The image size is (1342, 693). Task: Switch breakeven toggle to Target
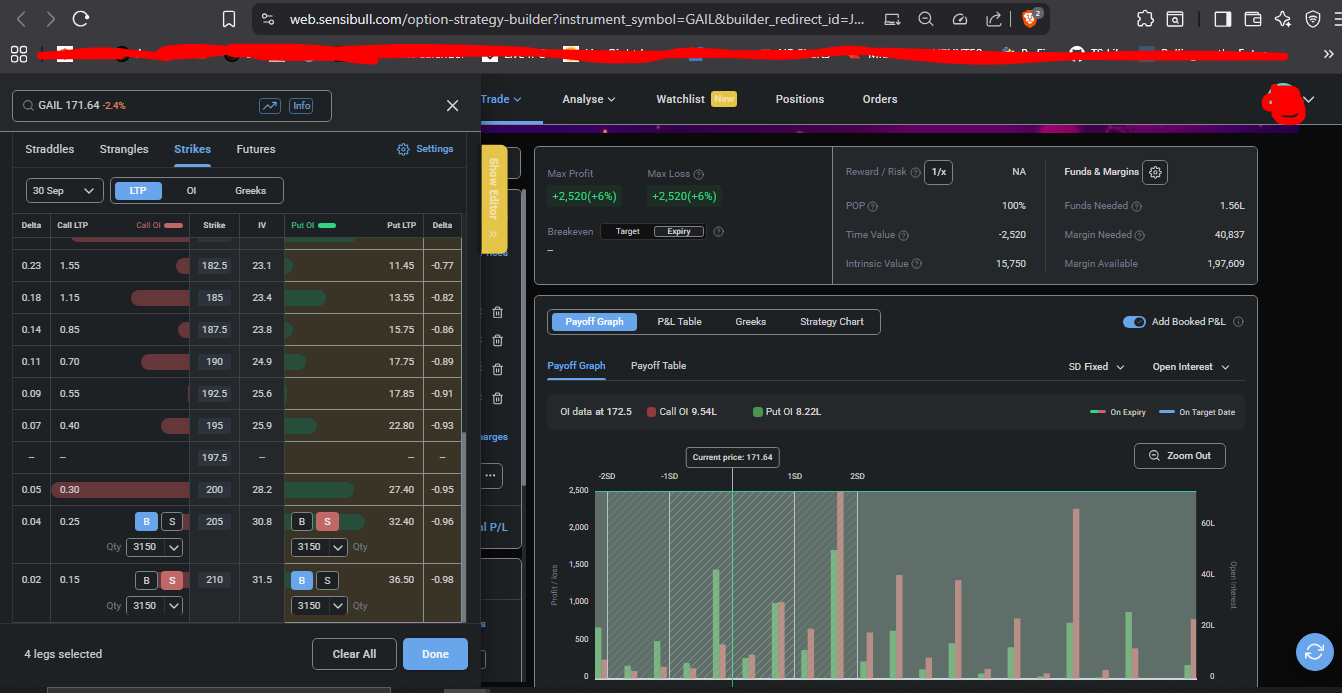(x=627, y=231)
